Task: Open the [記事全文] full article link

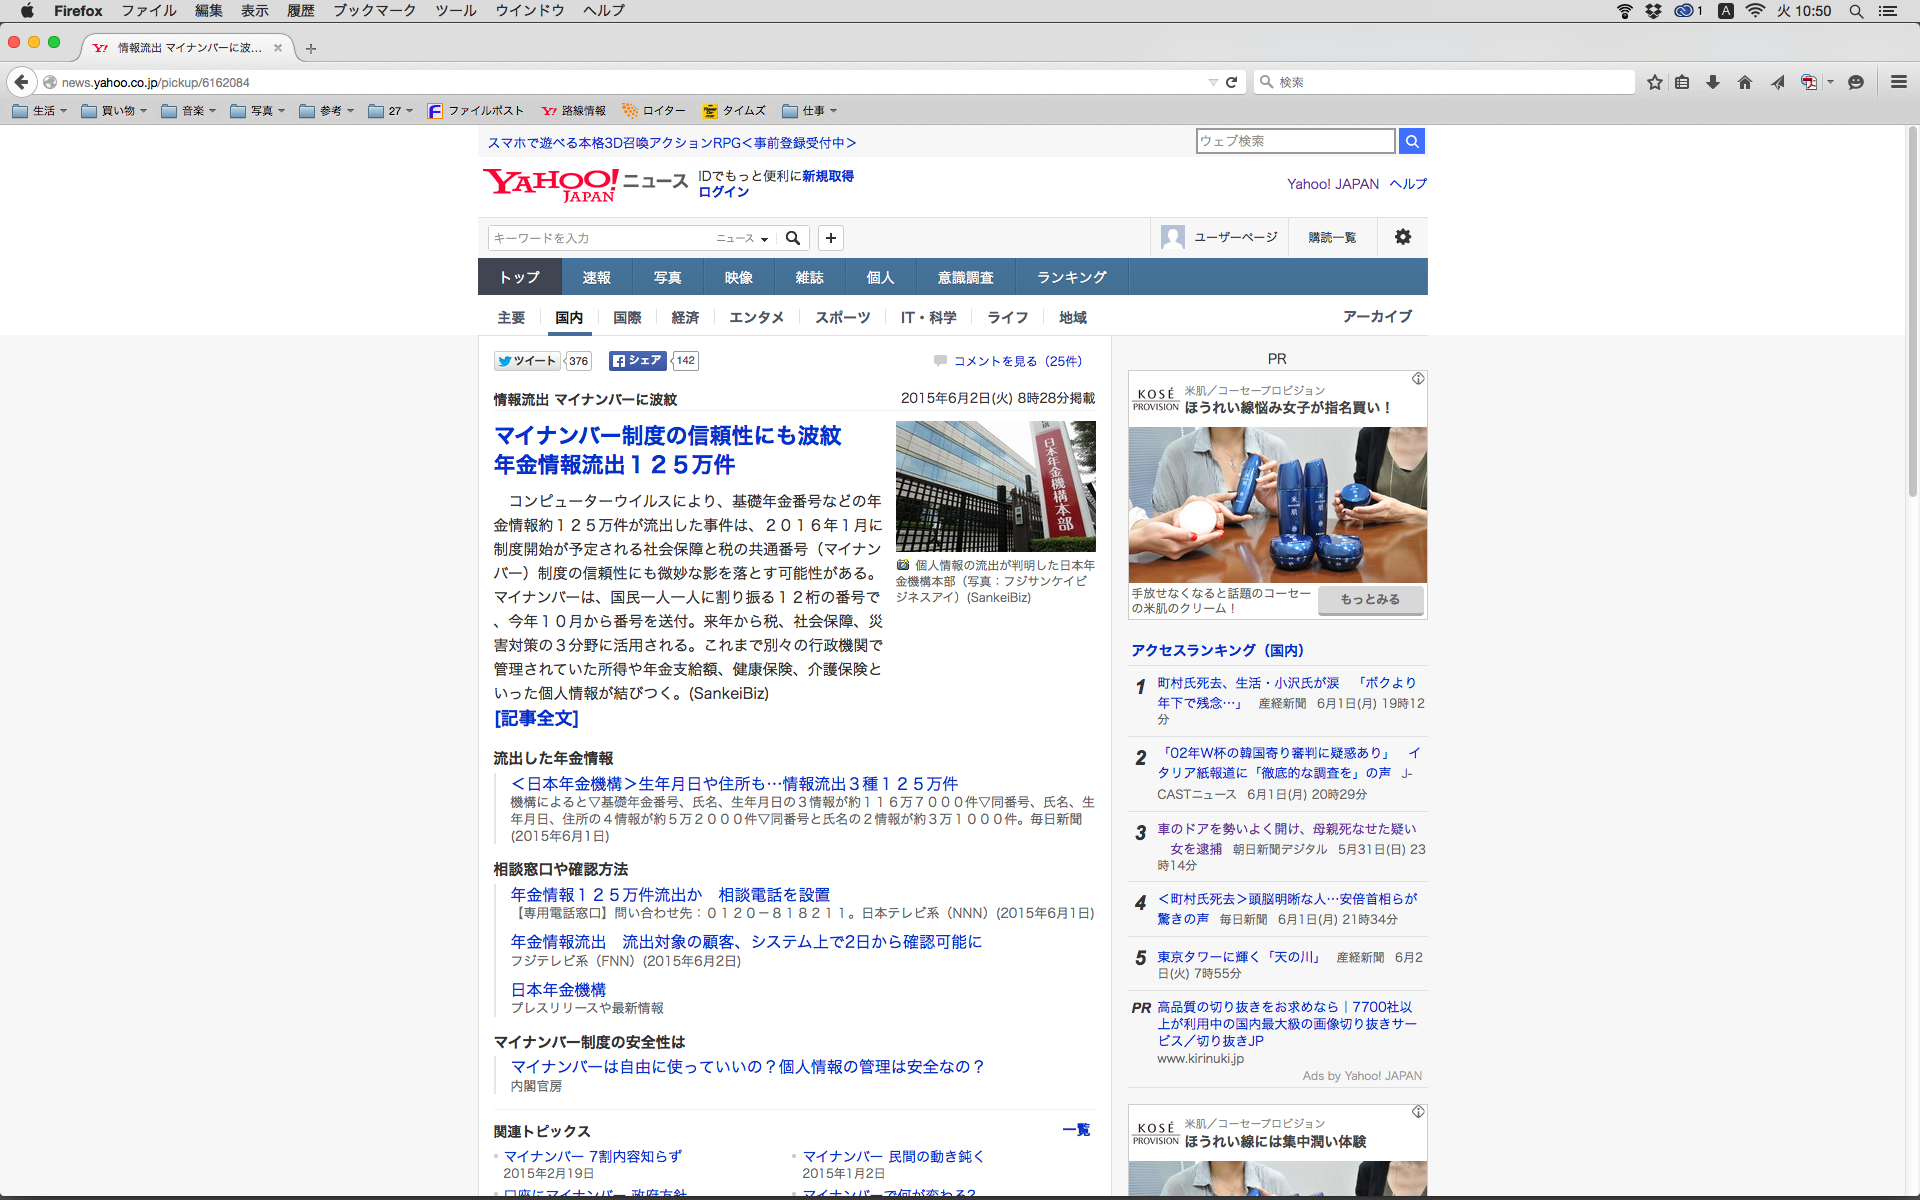Action: tap(536, 718)
